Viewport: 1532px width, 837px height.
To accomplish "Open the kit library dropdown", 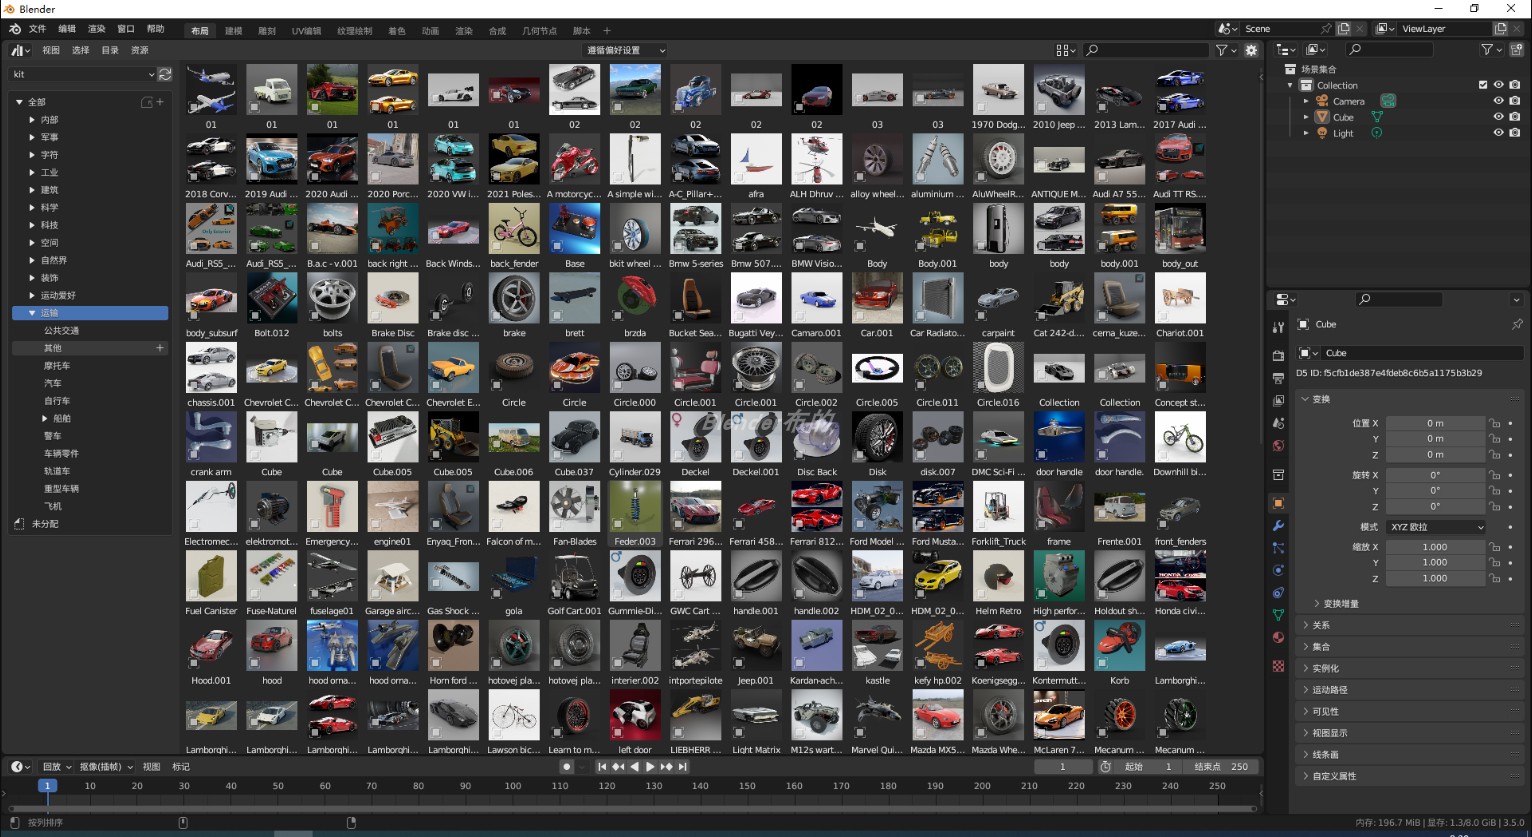I will click(x=83, y=74).
